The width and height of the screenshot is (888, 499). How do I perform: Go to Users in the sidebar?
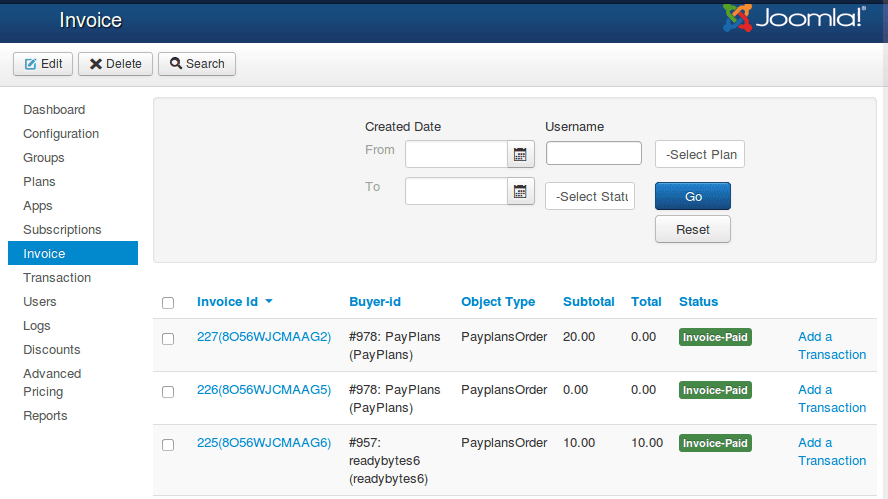pyautogui.click(x=40, y=301)
